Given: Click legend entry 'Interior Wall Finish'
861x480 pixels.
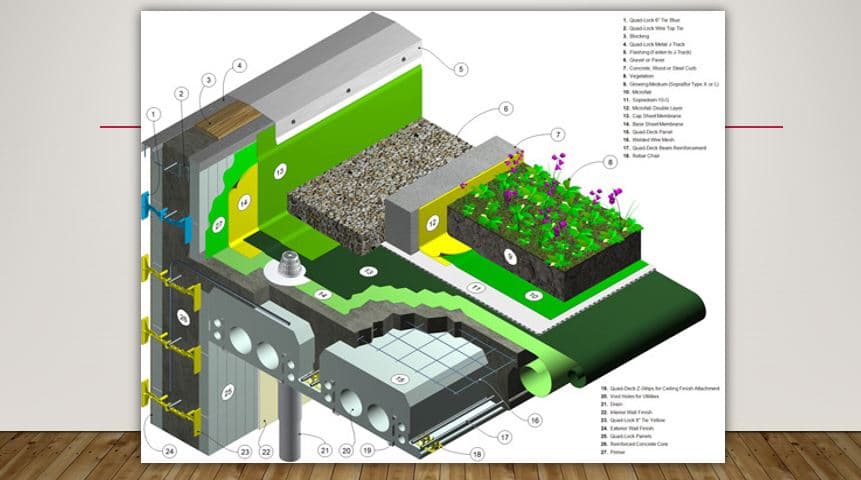Looking at the screenshot, I should pyautogui.click(x=631, y=412).
